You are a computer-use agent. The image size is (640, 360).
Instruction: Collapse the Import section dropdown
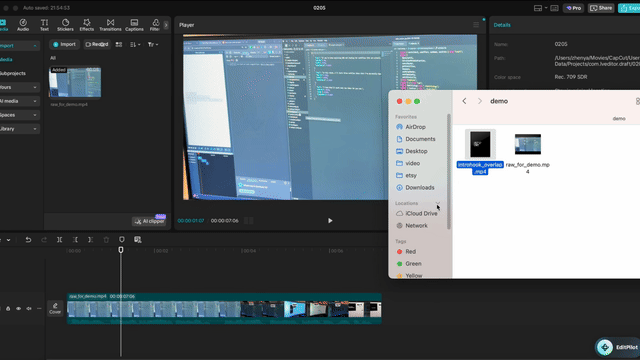pyautogui.click(x=35, y=46)
